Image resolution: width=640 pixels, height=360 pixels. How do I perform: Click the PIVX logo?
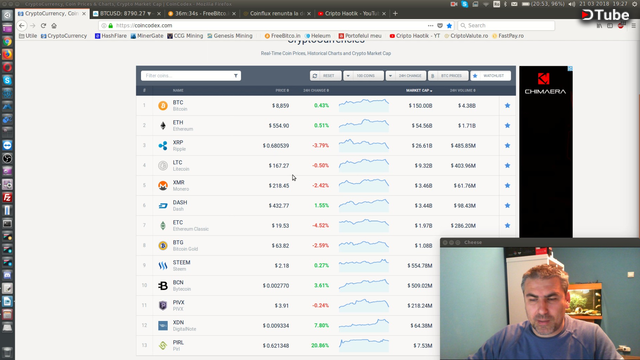point(163,306)
